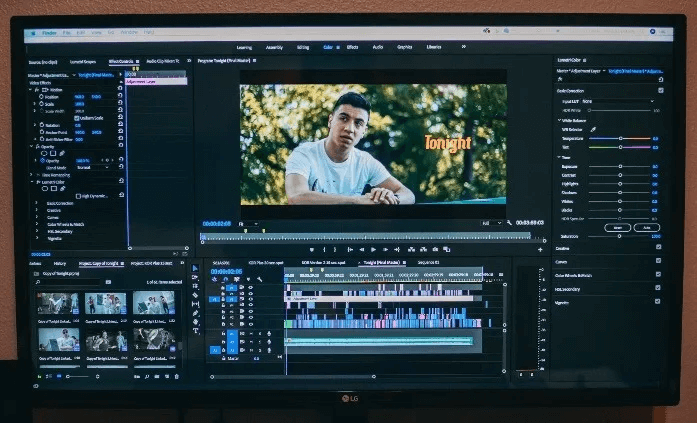Switch to the Editing workspace tab
The height and width of the screenshot is (423, 697).
point(303,47)
